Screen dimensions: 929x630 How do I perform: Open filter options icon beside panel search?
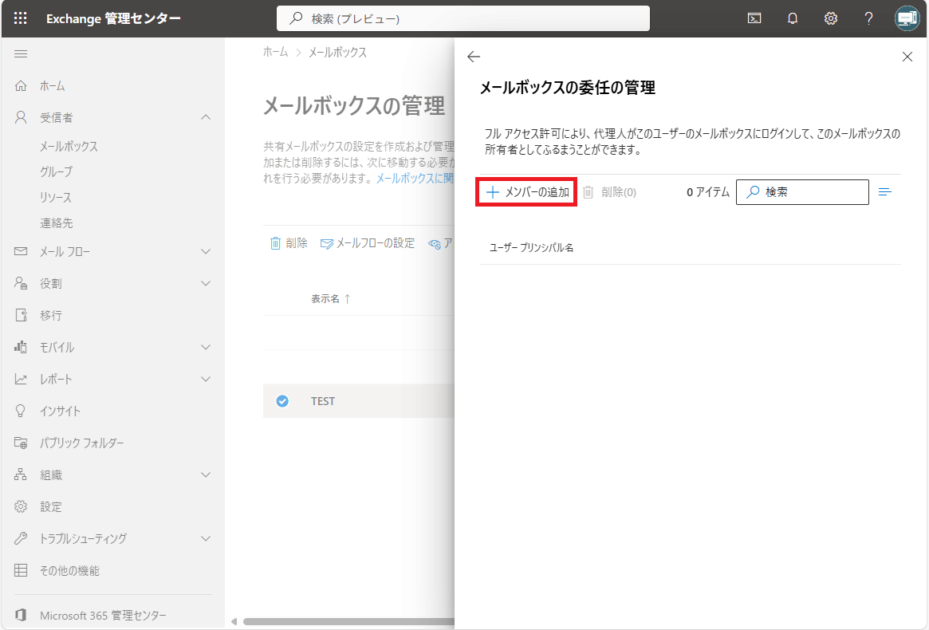tap(885, 192)
